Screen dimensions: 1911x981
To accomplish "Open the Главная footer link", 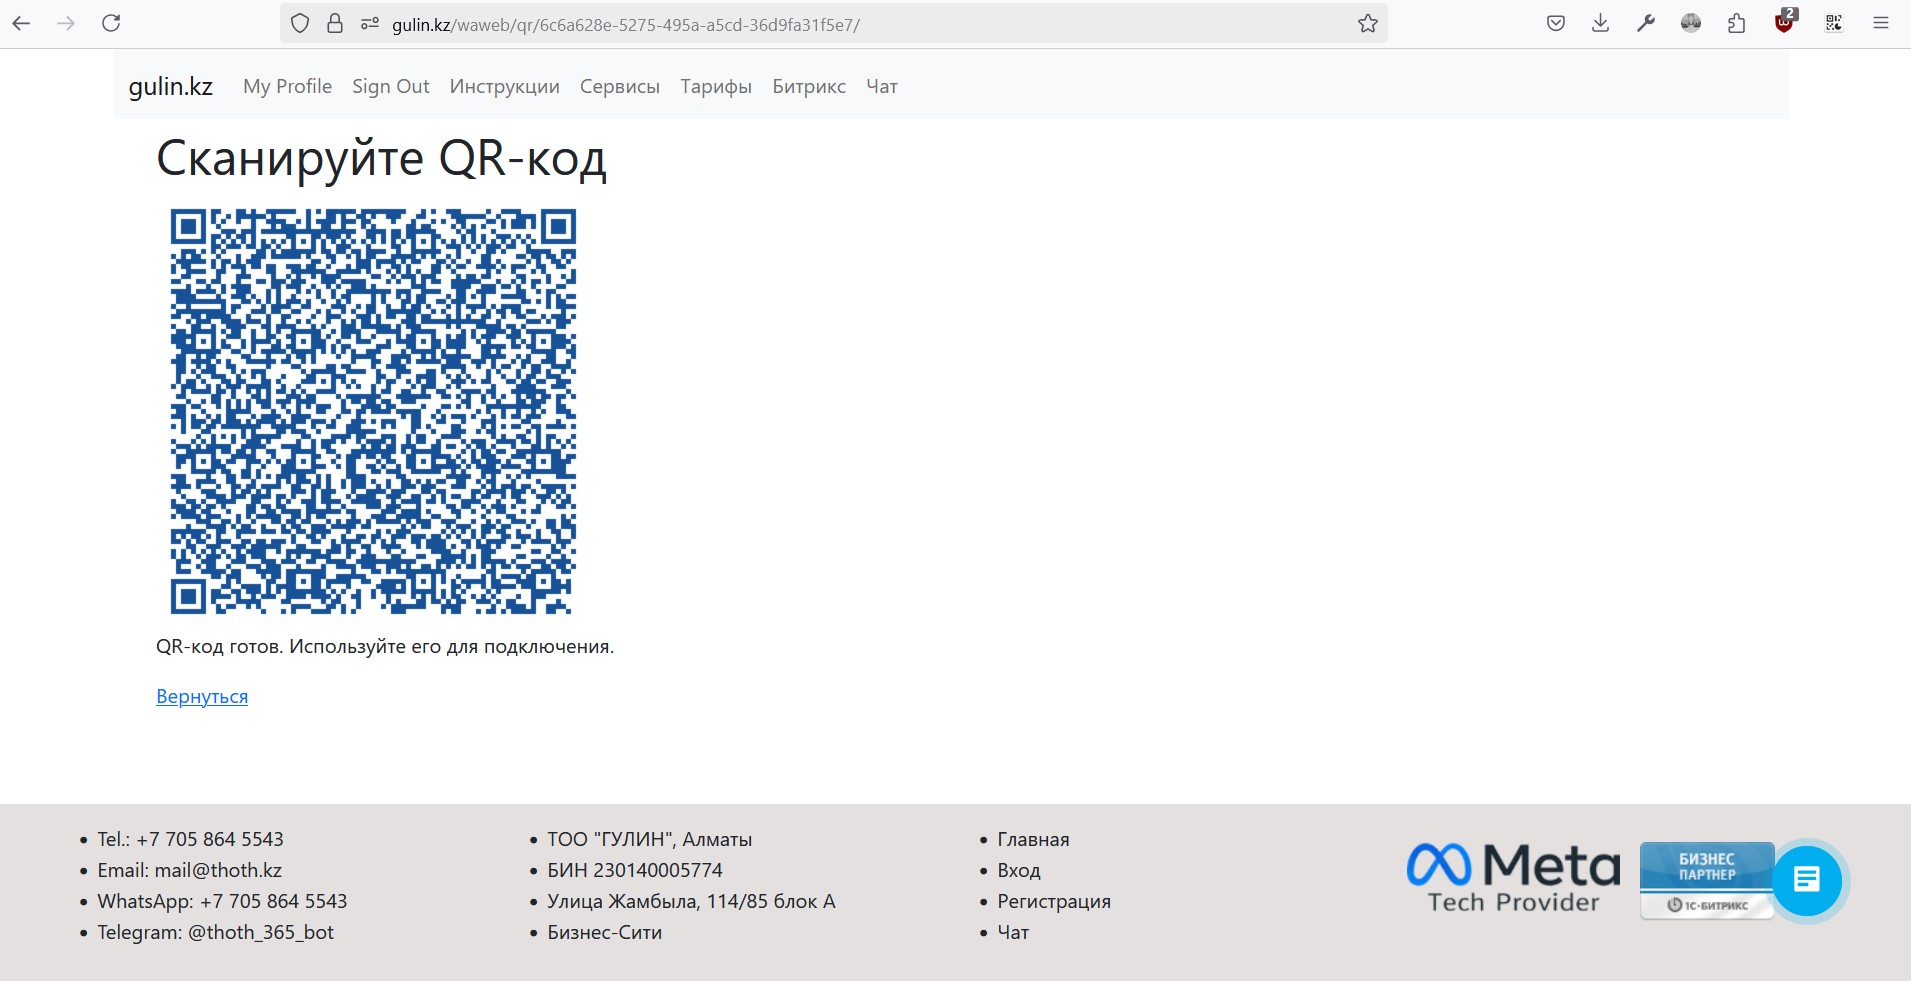I will coord(1033,840).
